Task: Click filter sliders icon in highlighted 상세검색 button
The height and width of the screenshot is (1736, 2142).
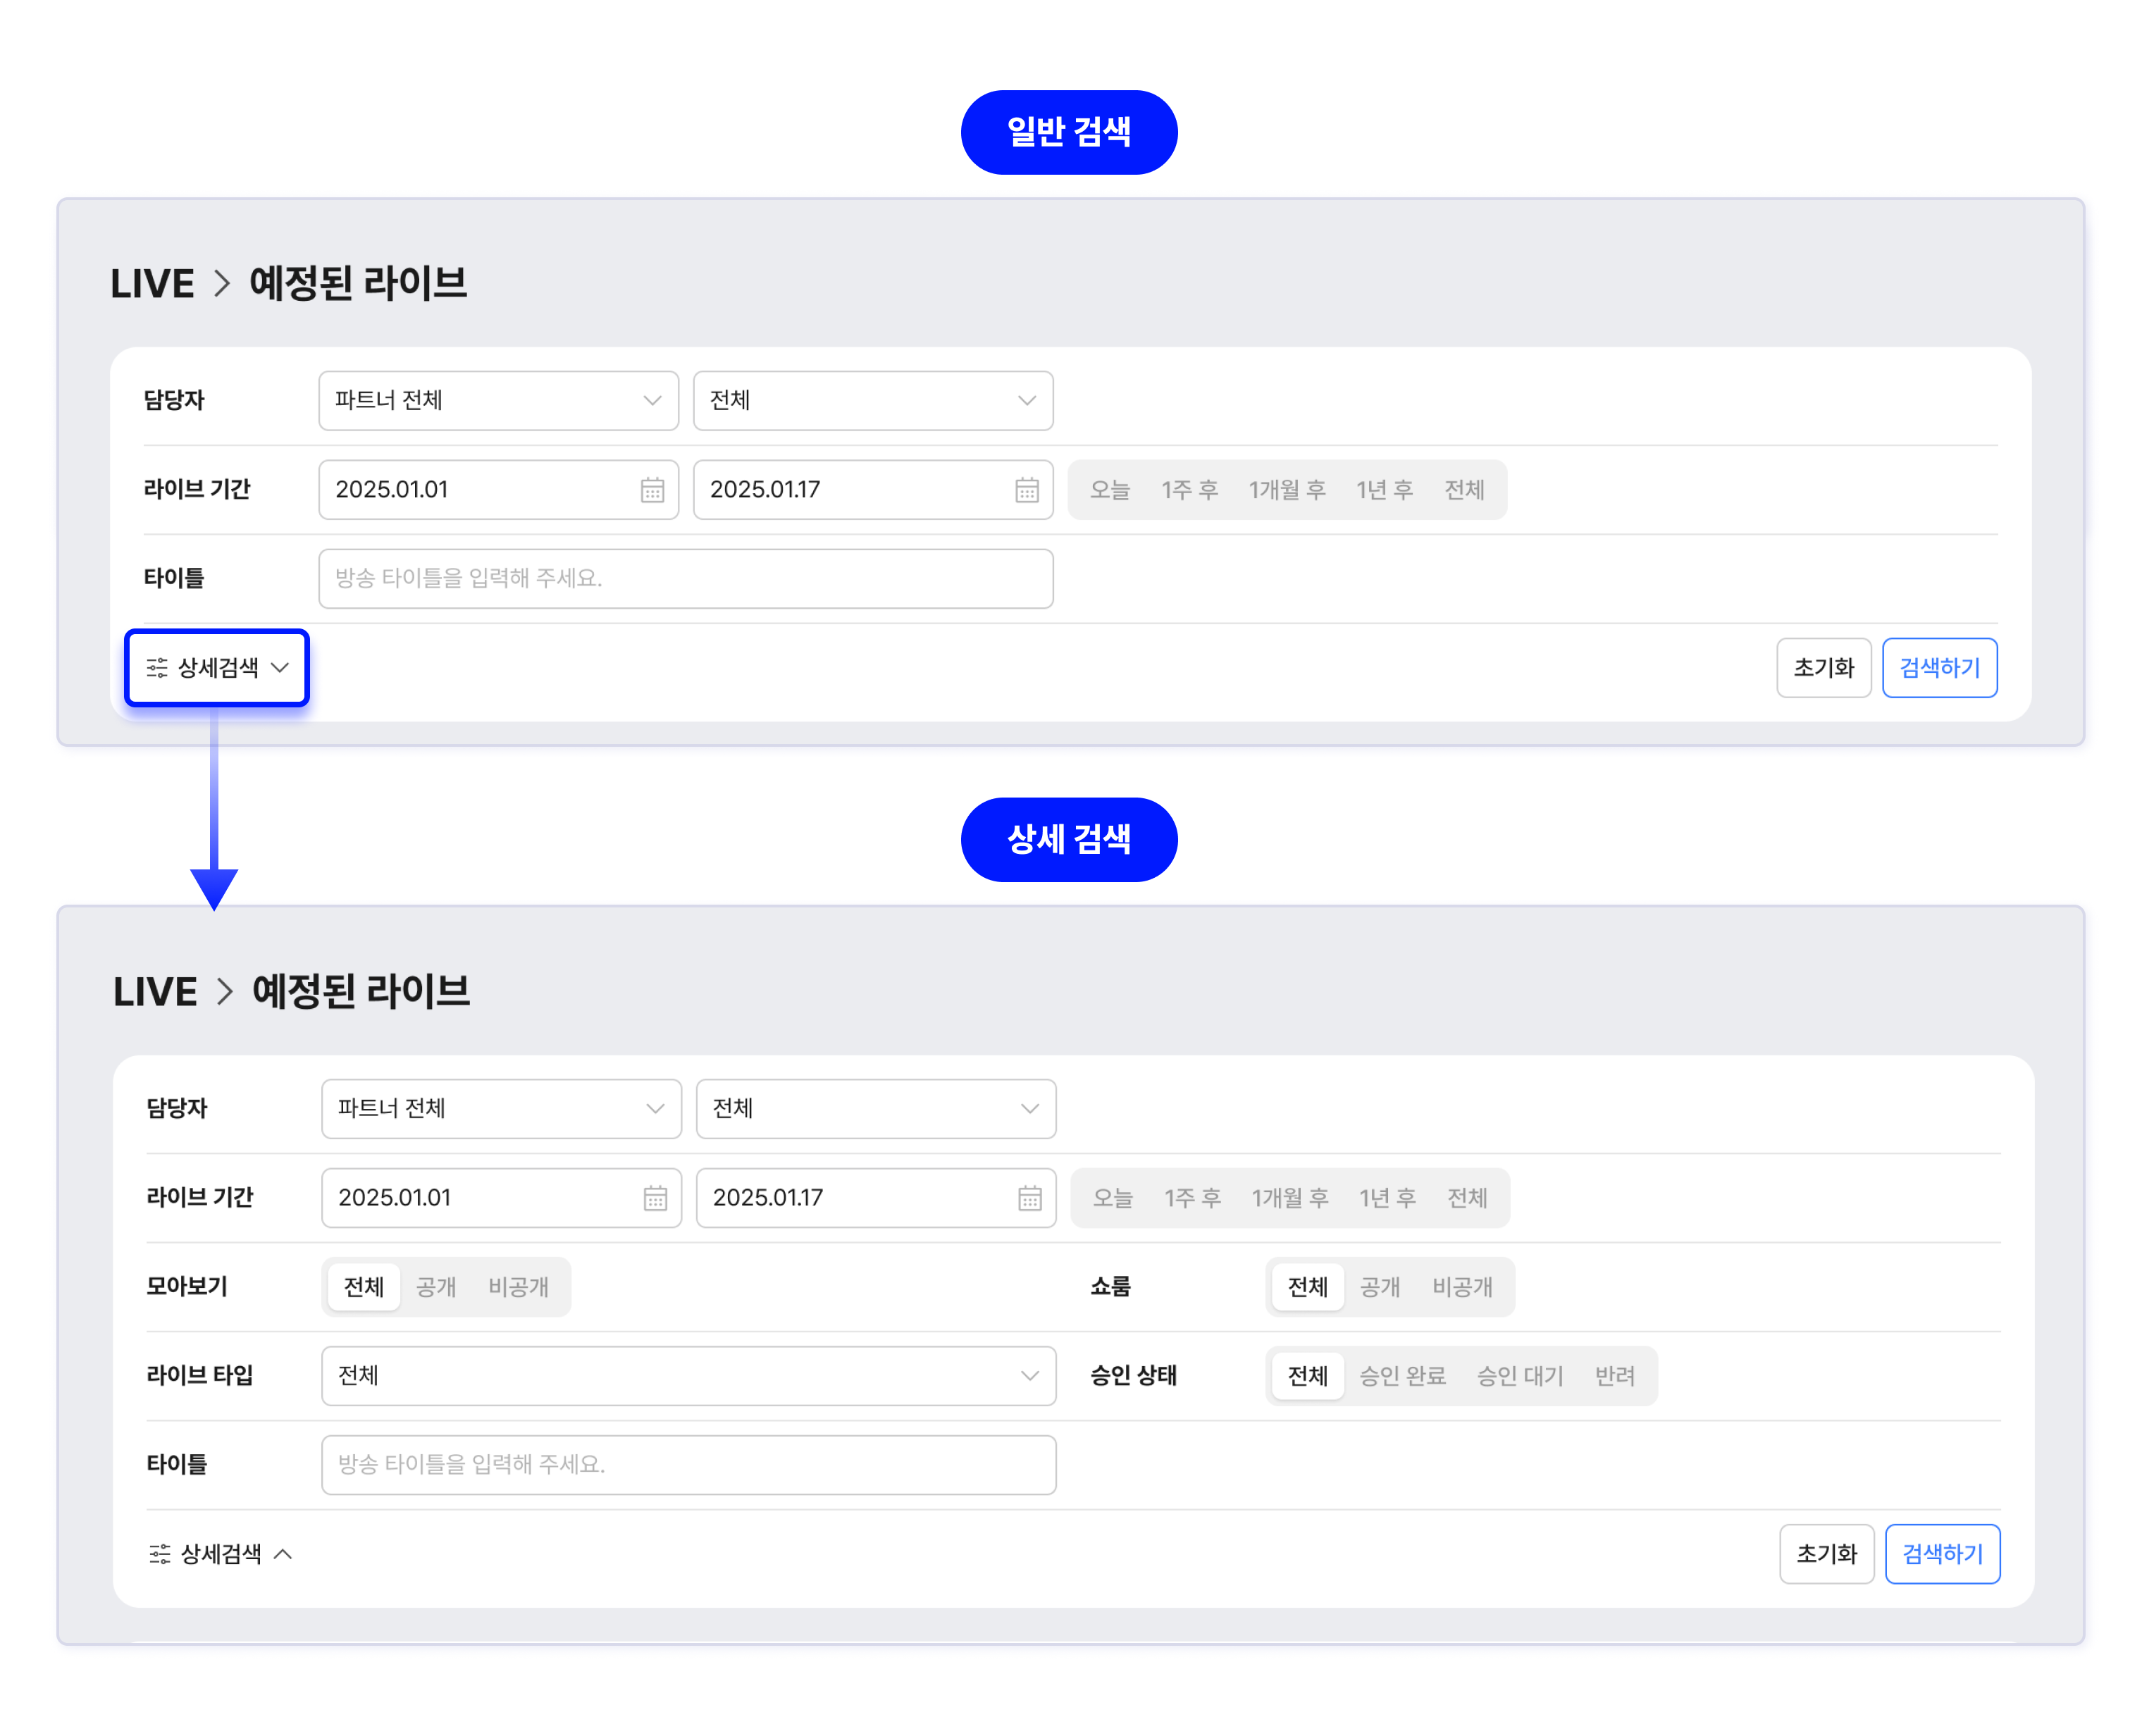Action: pyautogui.click(x=157, y=668)
